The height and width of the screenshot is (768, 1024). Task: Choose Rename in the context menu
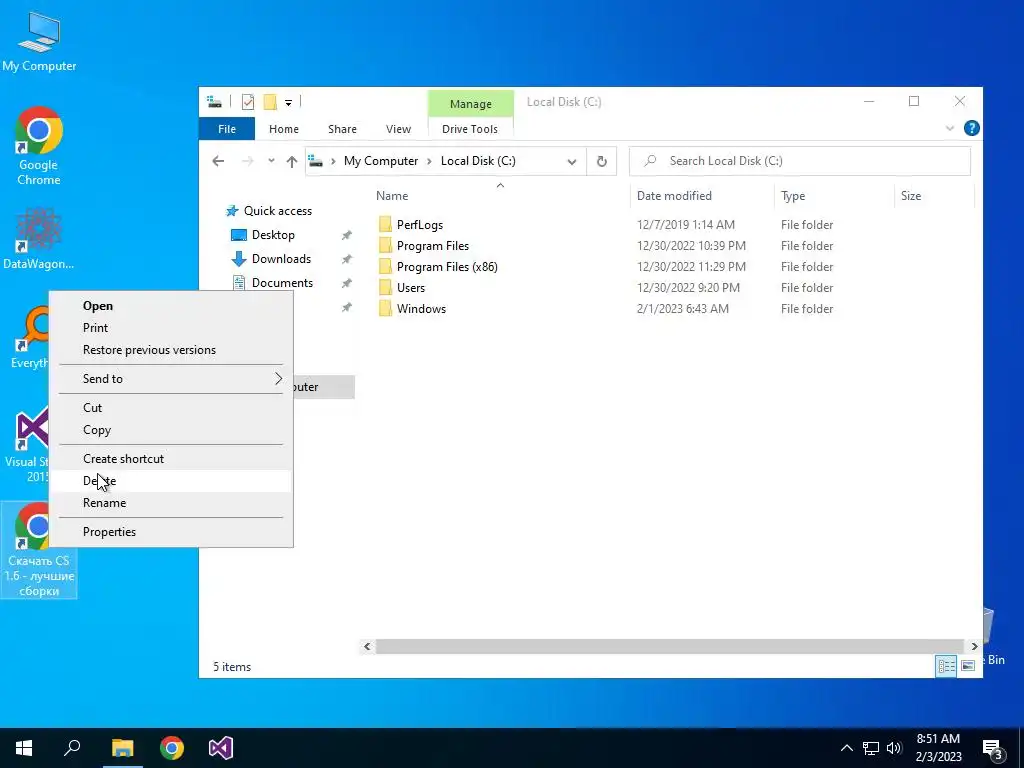pos(171,503)
